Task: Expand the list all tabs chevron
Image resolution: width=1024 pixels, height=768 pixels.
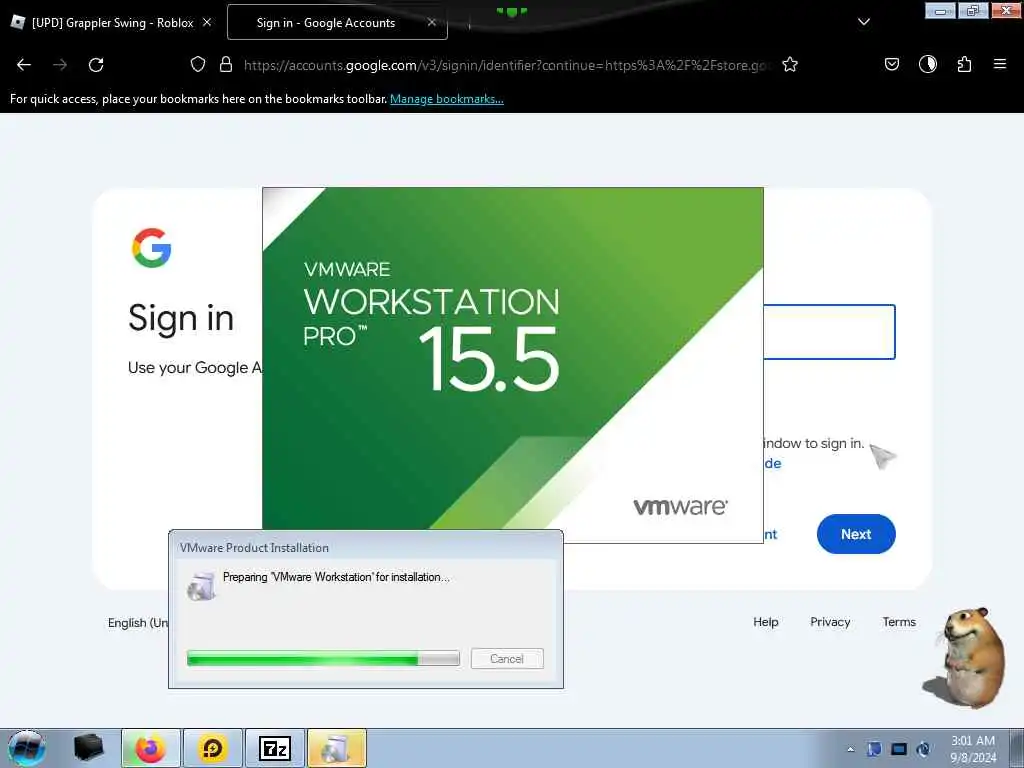Action: [864, 22]
